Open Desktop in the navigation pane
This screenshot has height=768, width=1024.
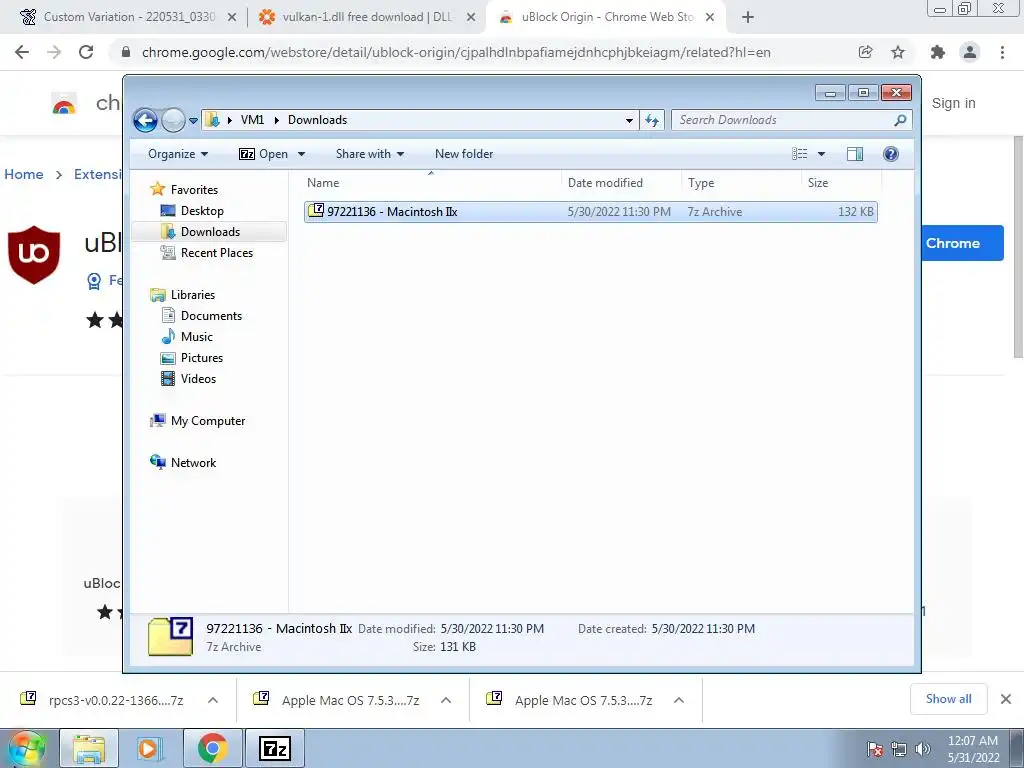point(202,211)
